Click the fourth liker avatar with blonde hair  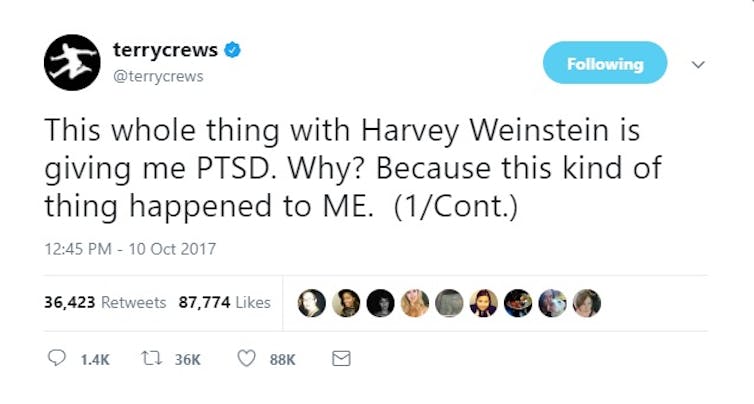(415, 303)
